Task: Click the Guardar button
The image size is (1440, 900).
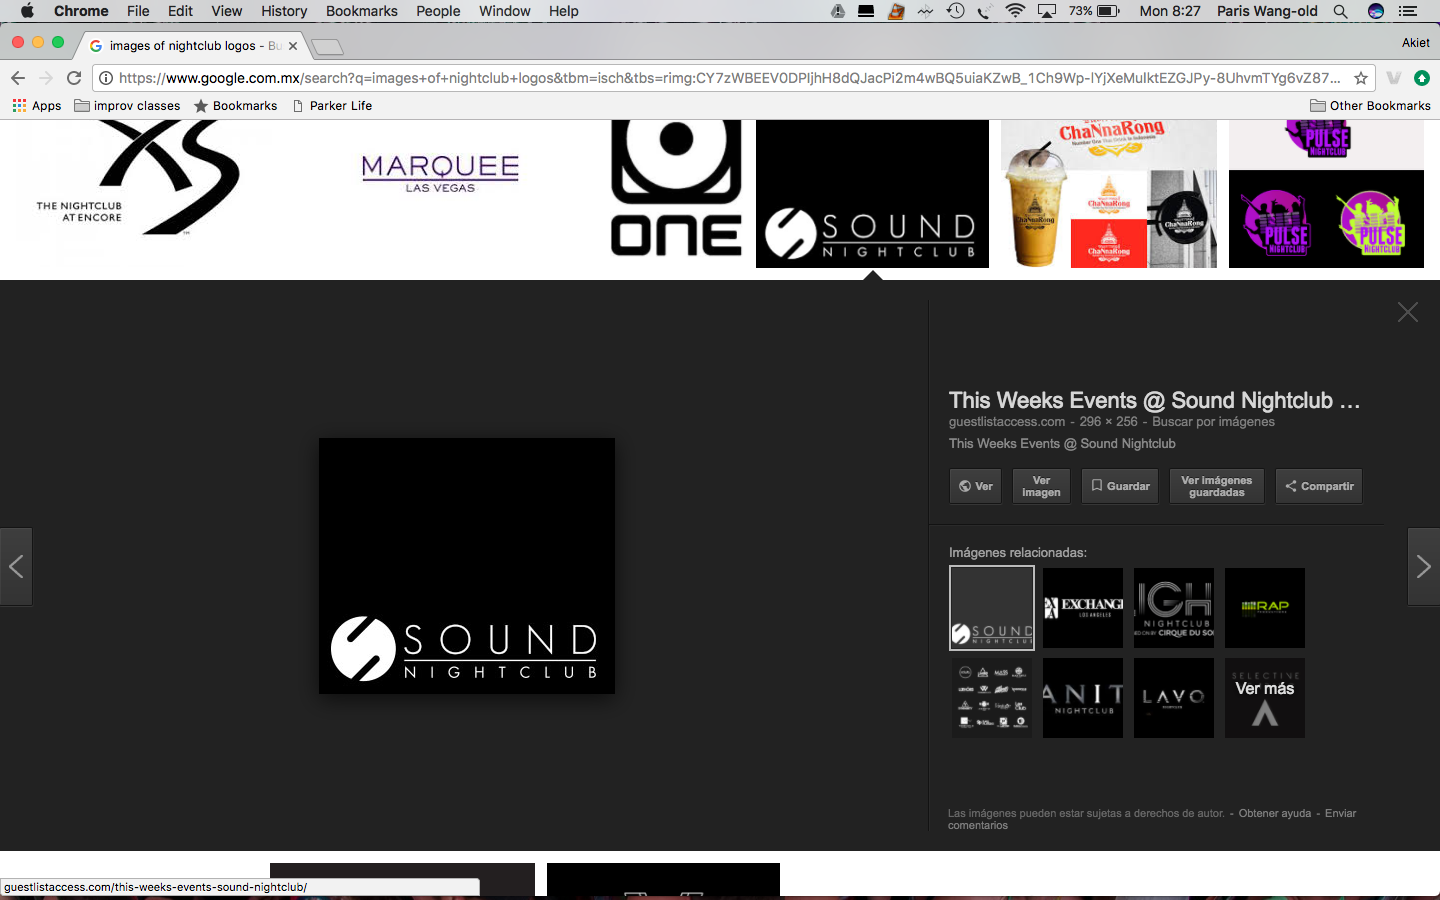Action: point(1119,486)
